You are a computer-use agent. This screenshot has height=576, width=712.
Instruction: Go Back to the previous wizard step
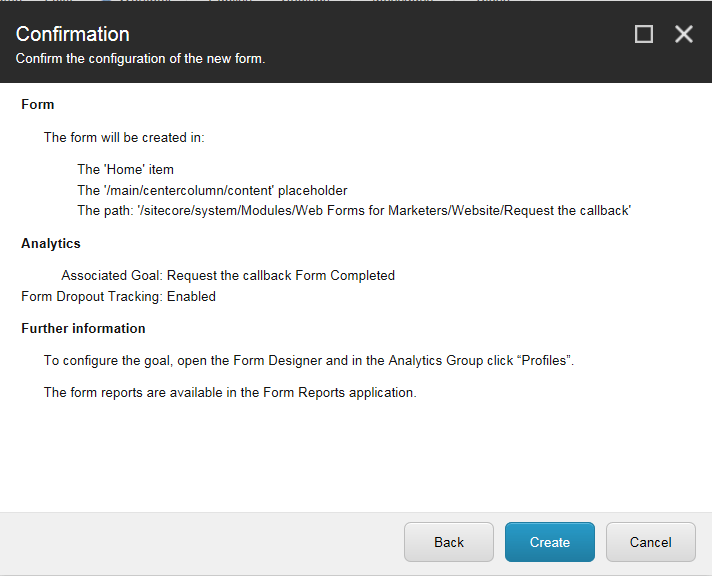click(x=449, y=542)
